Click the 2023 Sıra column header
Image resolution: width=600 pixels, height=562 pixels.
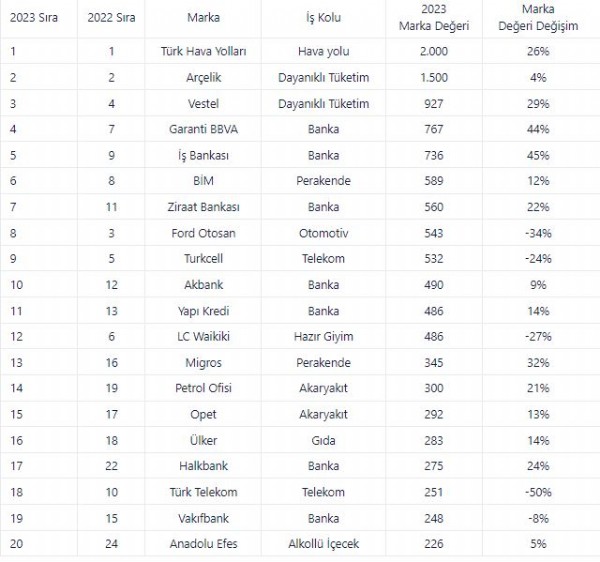click(34, 18)
